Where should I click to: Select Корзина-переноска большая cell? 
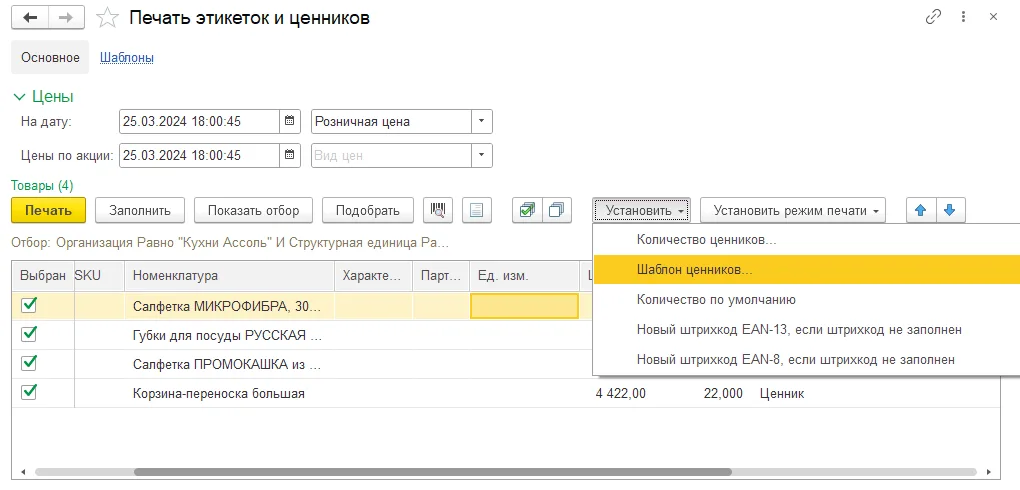229,393
